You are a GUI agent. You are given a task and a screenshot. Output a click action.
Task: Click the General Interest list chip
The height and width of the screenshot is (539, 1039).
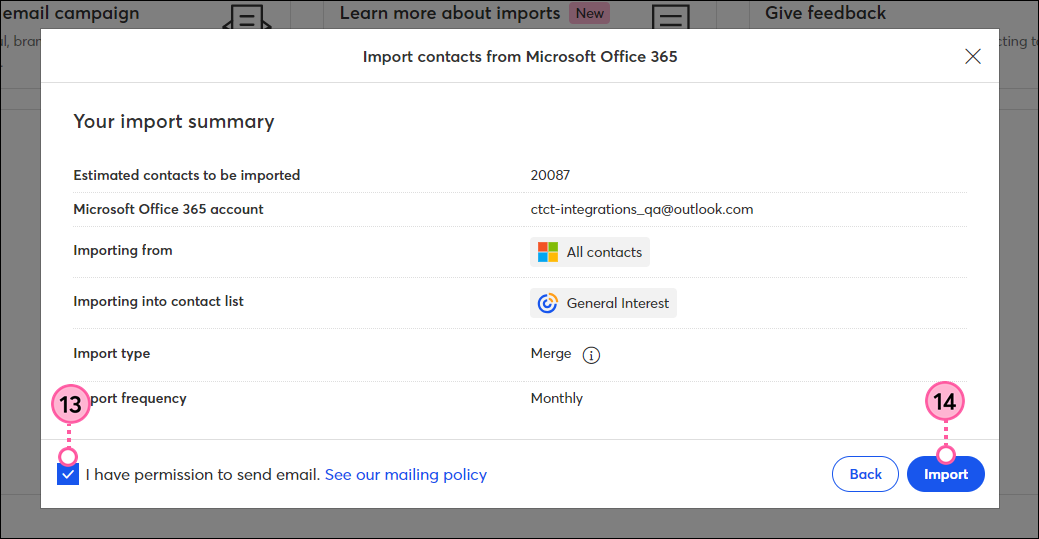(x=603, y=303)
